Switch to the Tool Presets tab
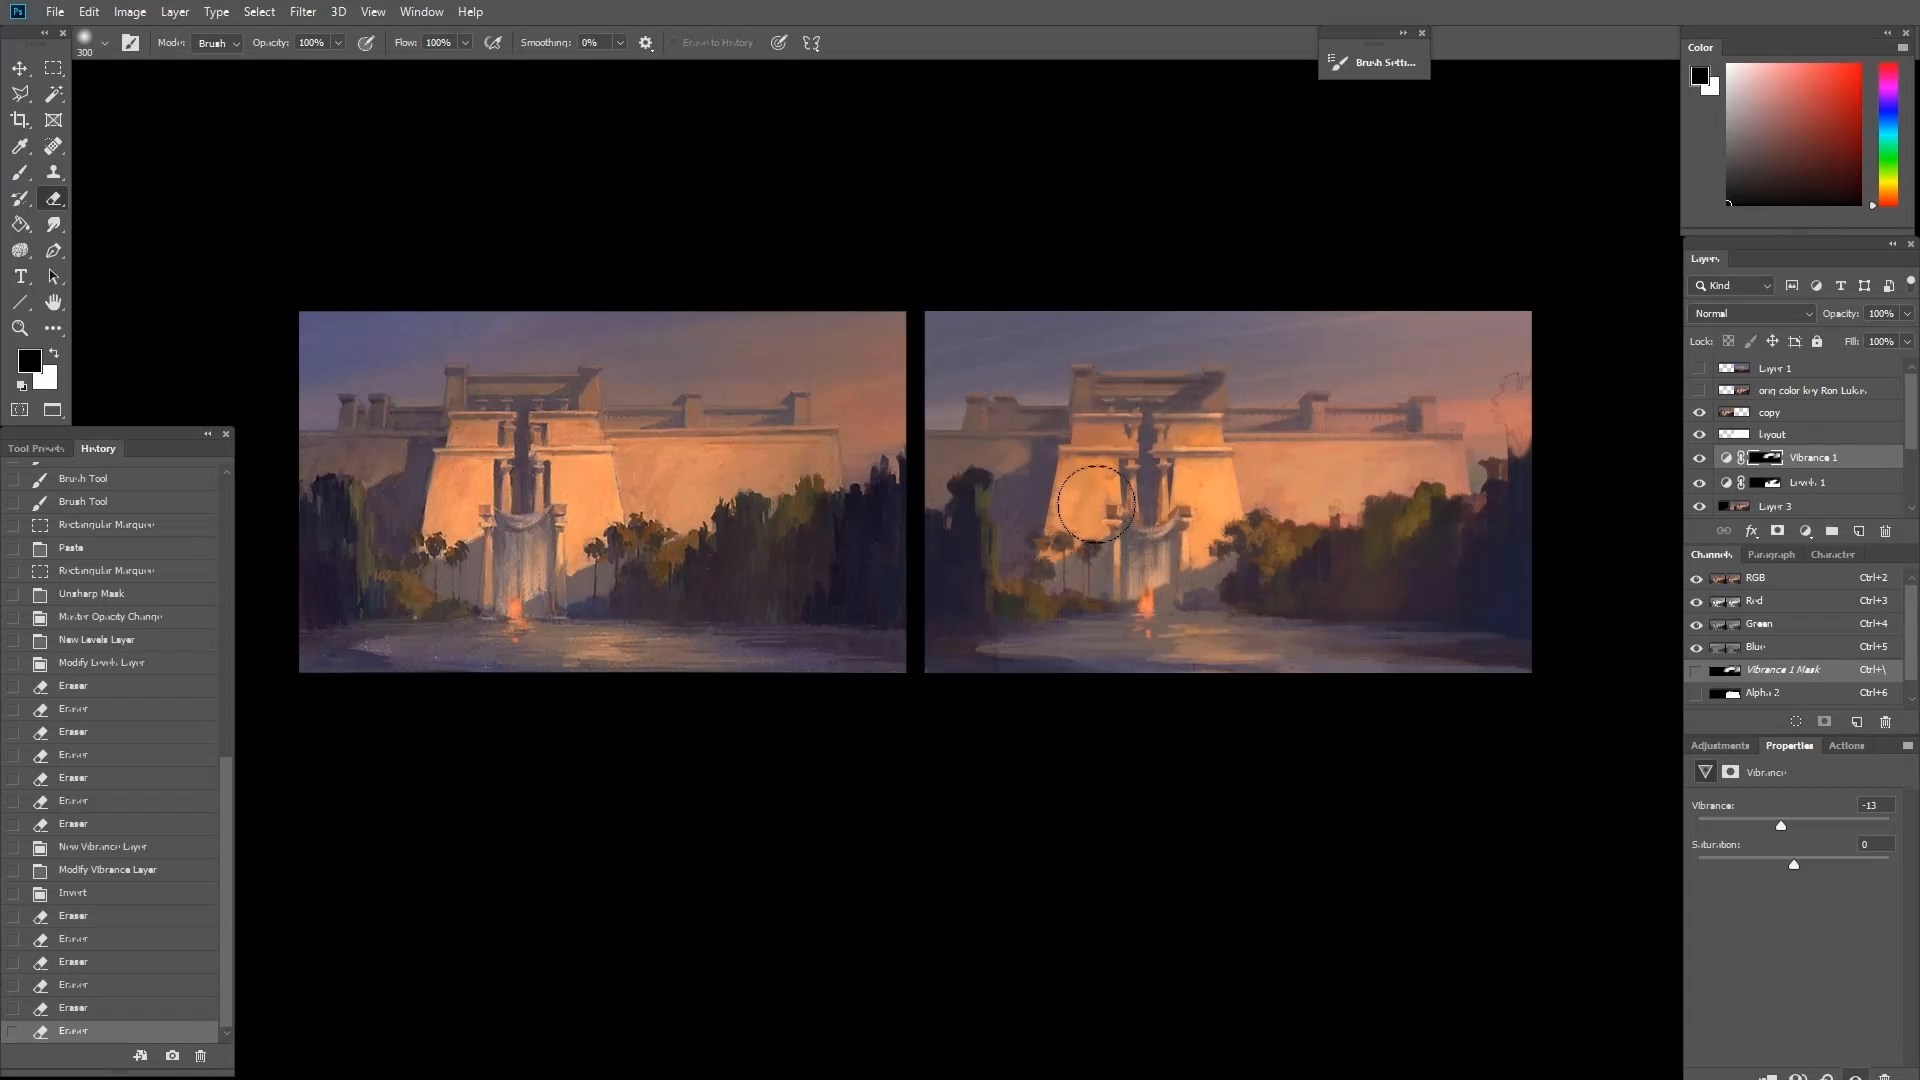The height and width of the screenshot is (1080, 1920). pyautogui.click(x=36, y=449)
